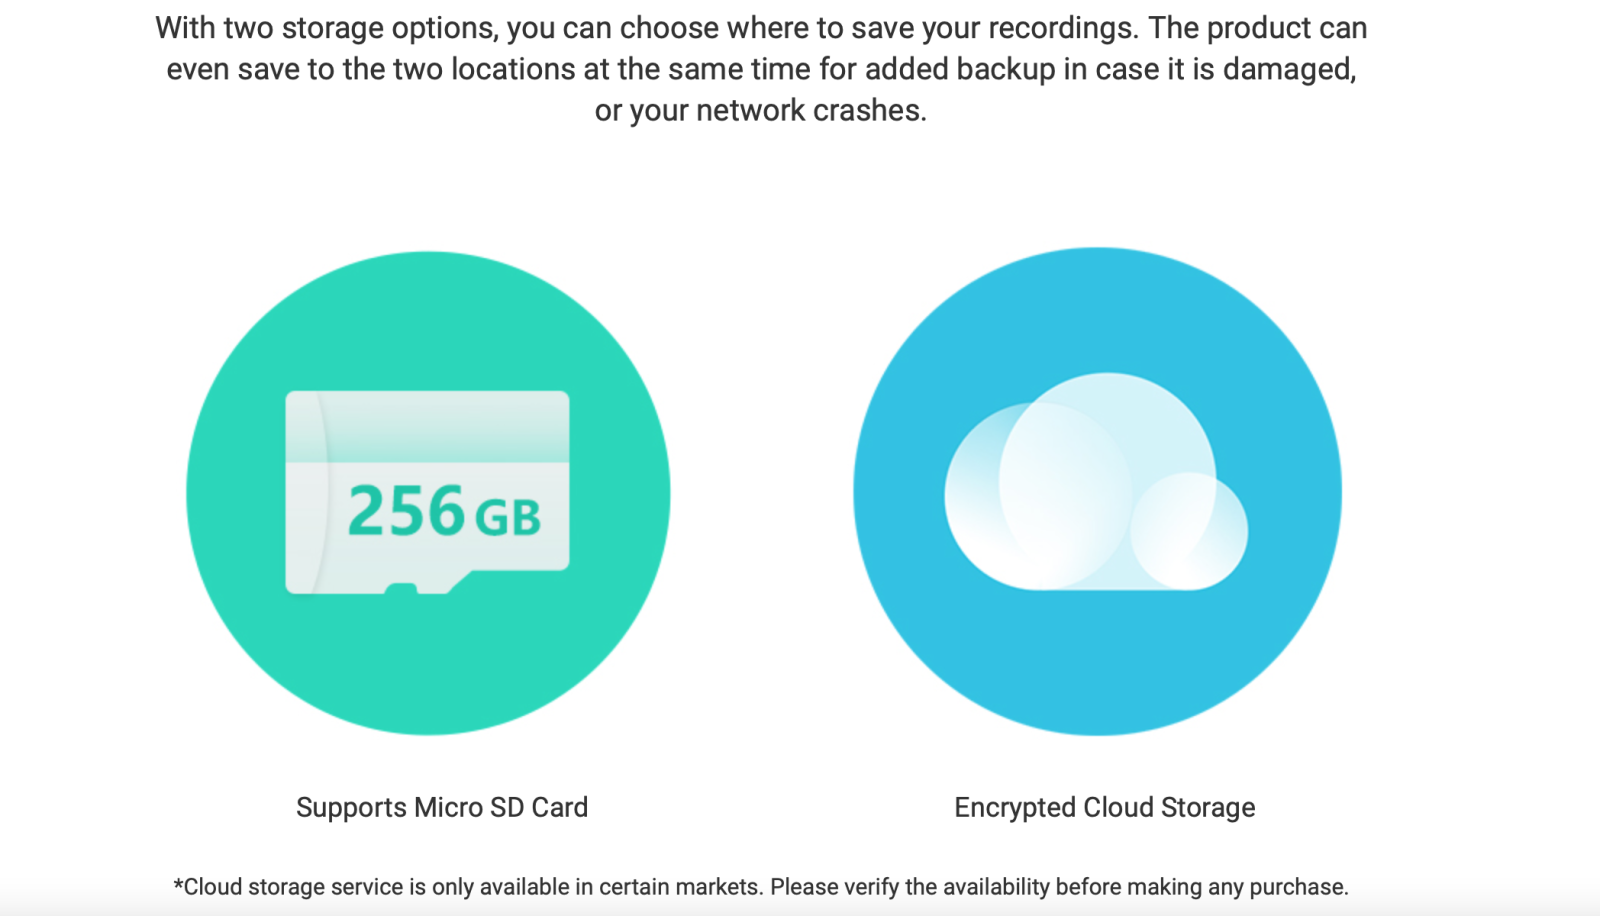Click the white Micro SD card icon
The width and height of the screenshot is (1600, 916).
427,492
